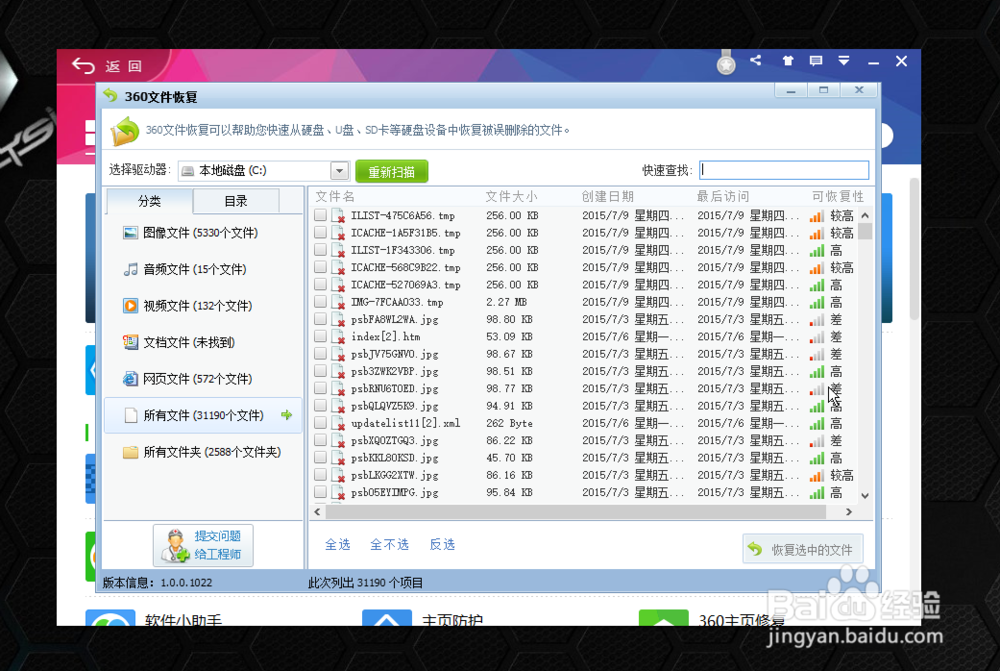
Task: Click the 图像文件 image category icon
Action: click(130, 233)
